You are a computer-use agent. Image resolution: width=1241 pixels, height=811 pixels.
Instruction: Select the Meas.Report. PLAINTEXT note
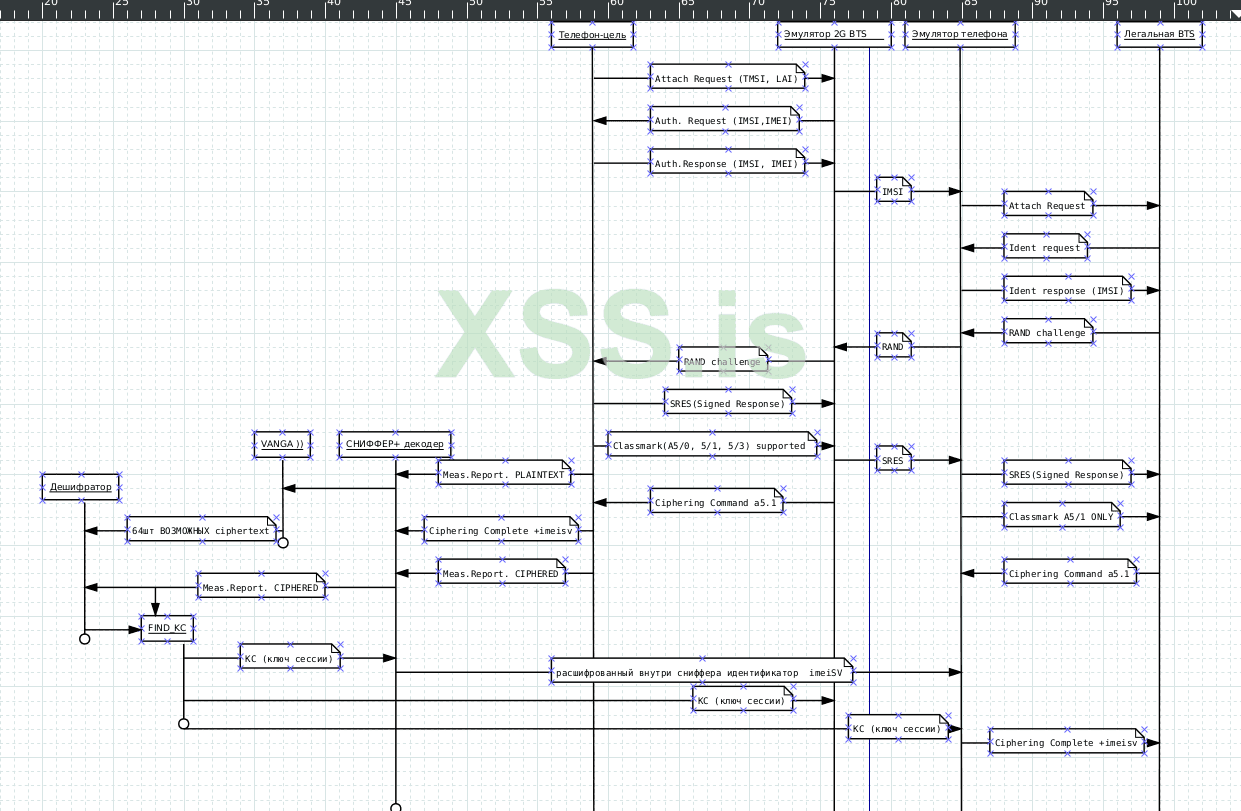pyautogui.click(x=504, y=474)
